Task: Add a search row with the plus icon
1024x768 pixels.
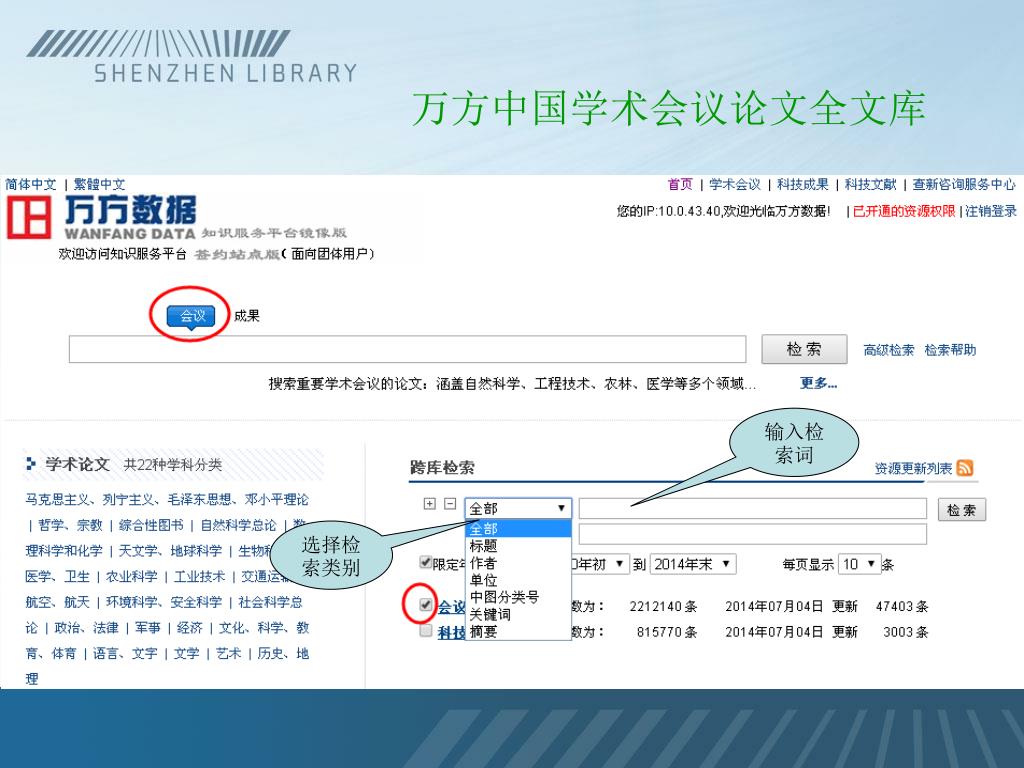Action: [x=430, y=504]
